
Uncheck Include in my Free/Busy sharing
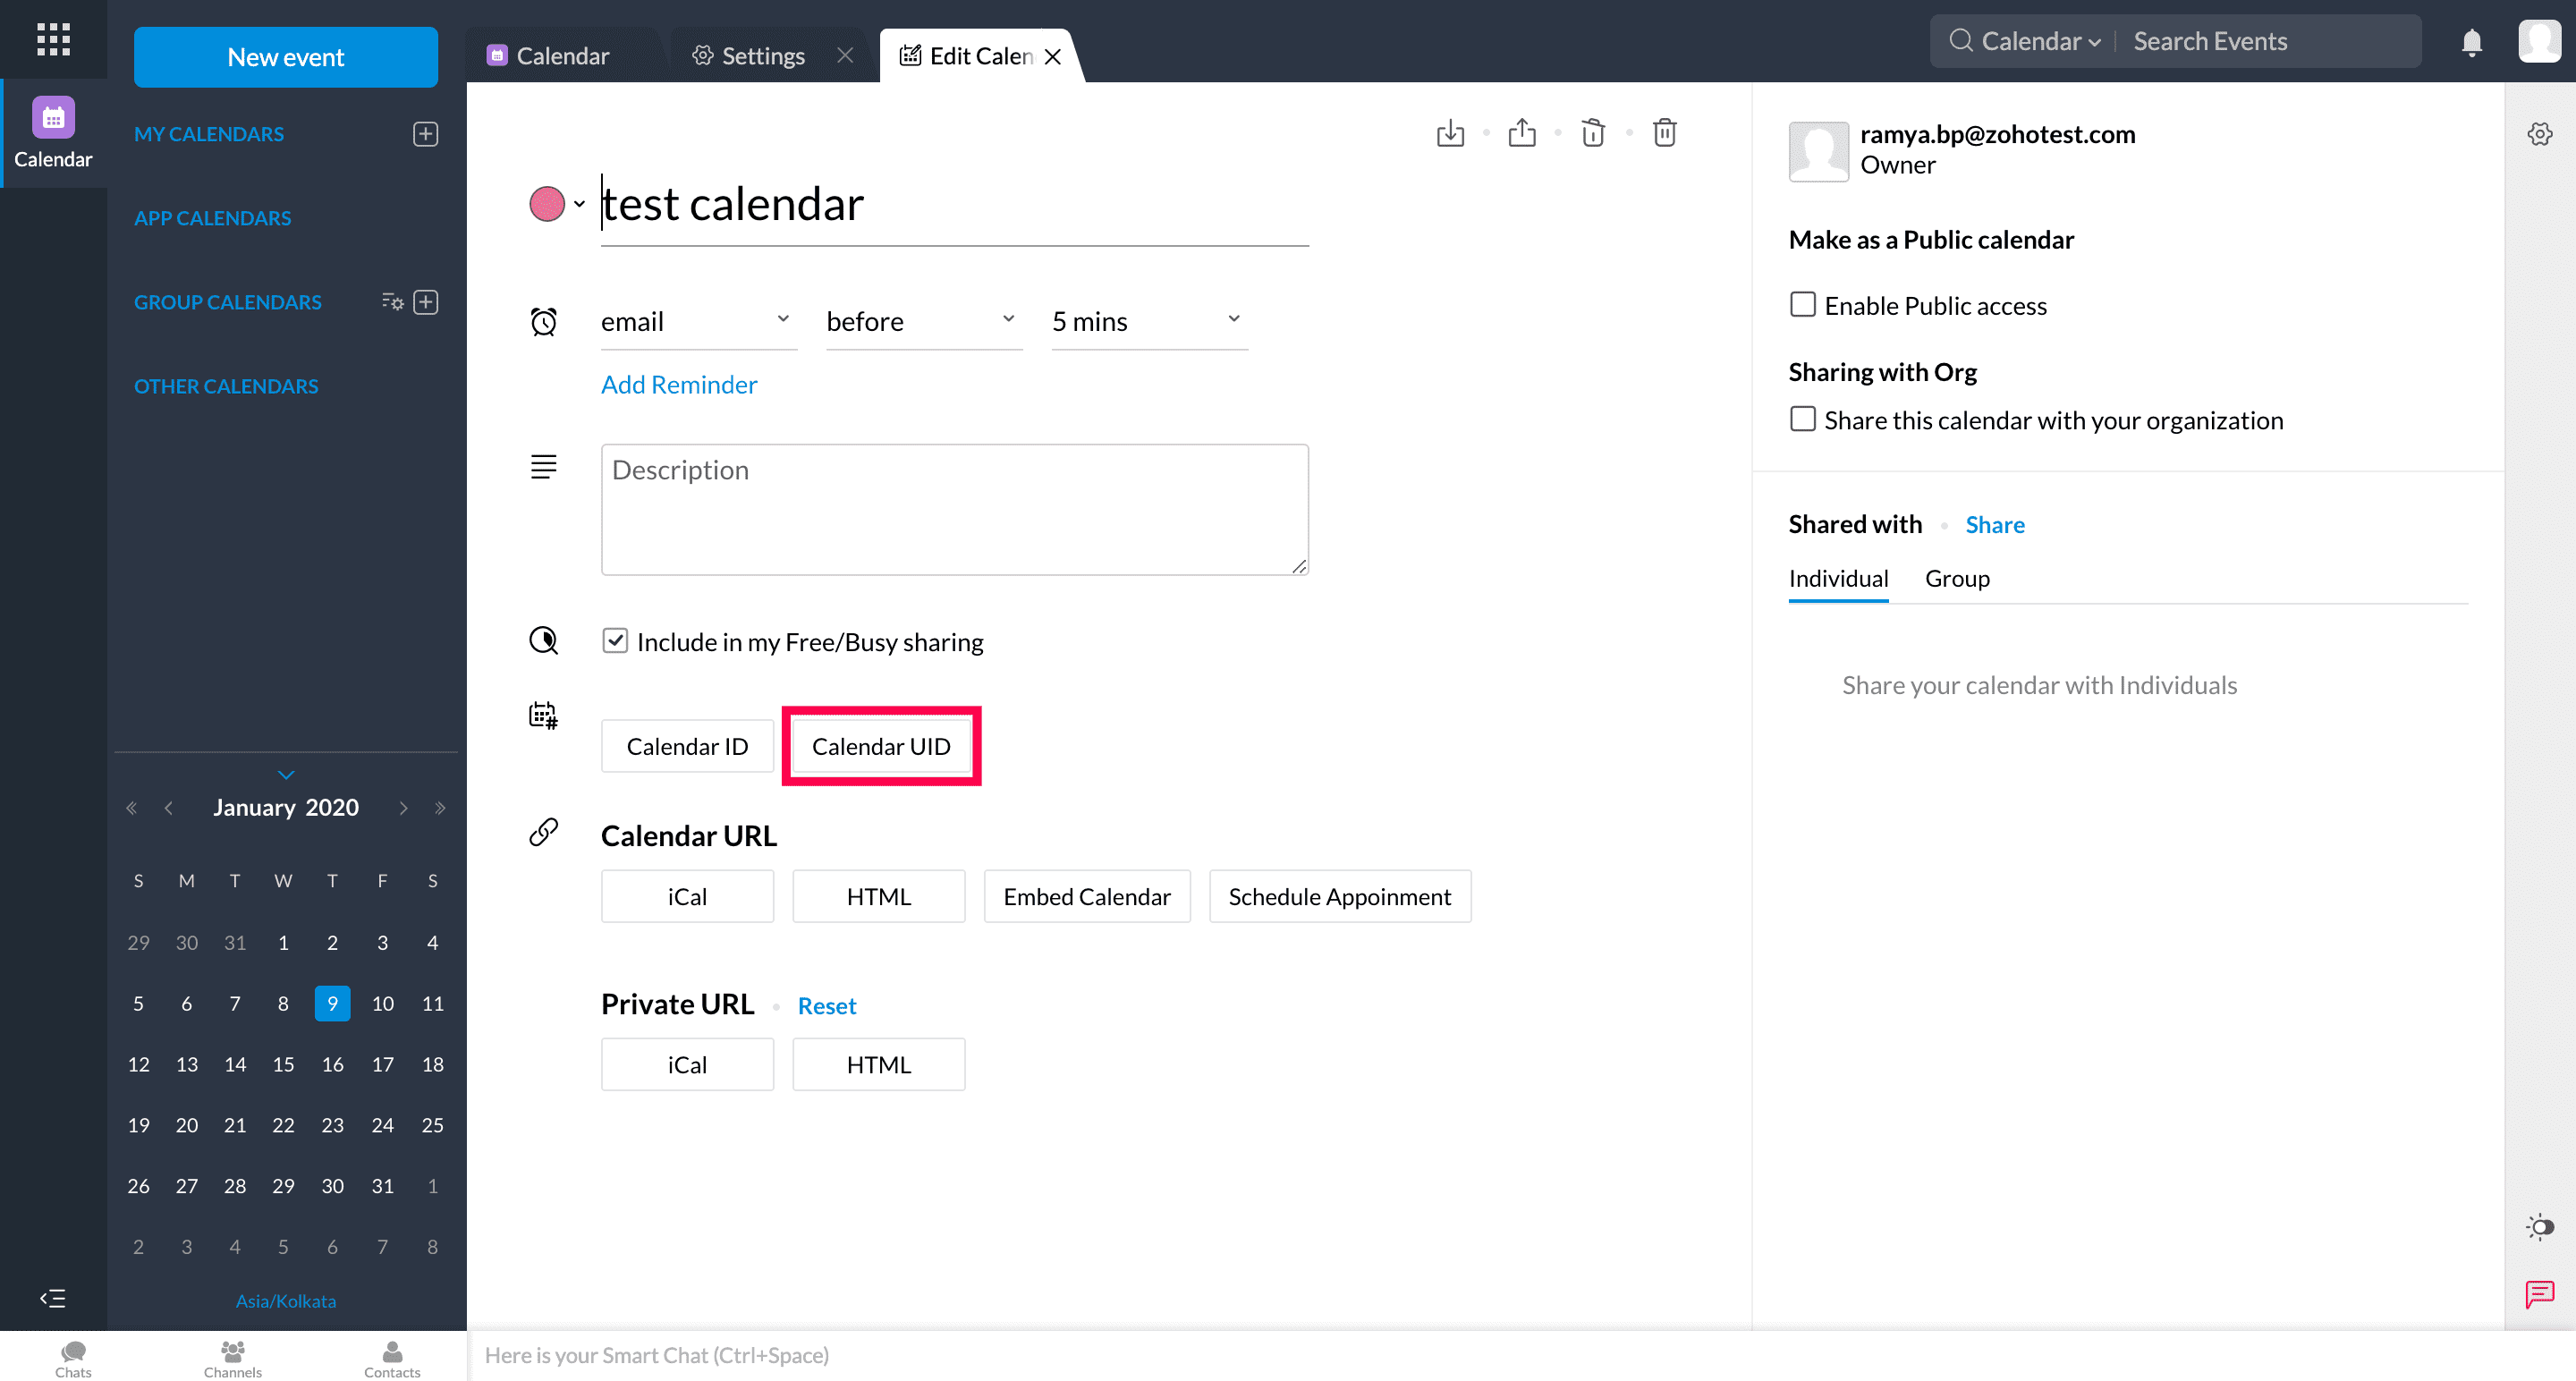point(615,641)
